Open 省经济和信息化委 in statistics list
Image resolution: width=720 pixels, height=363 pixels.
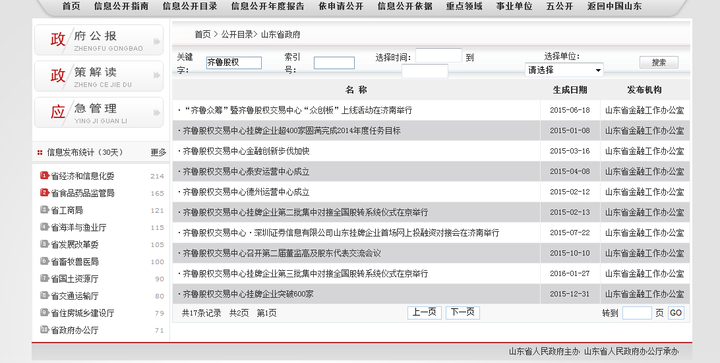(82, 176)
